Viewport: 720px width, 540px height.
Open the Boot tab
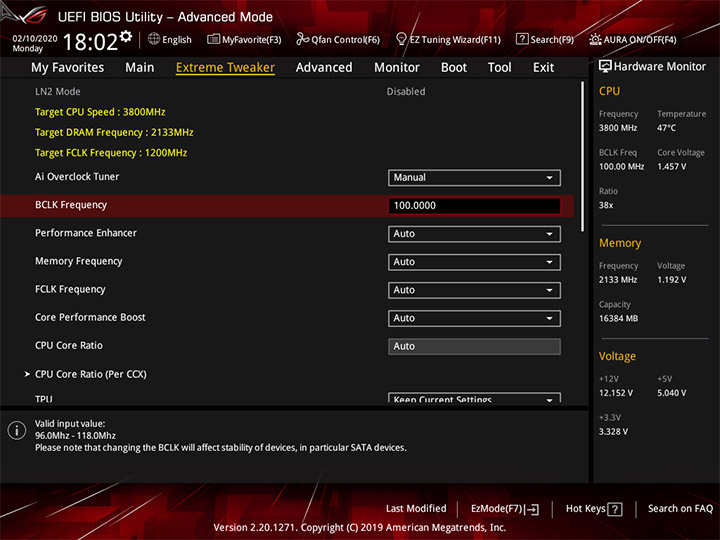pos(454,68)
